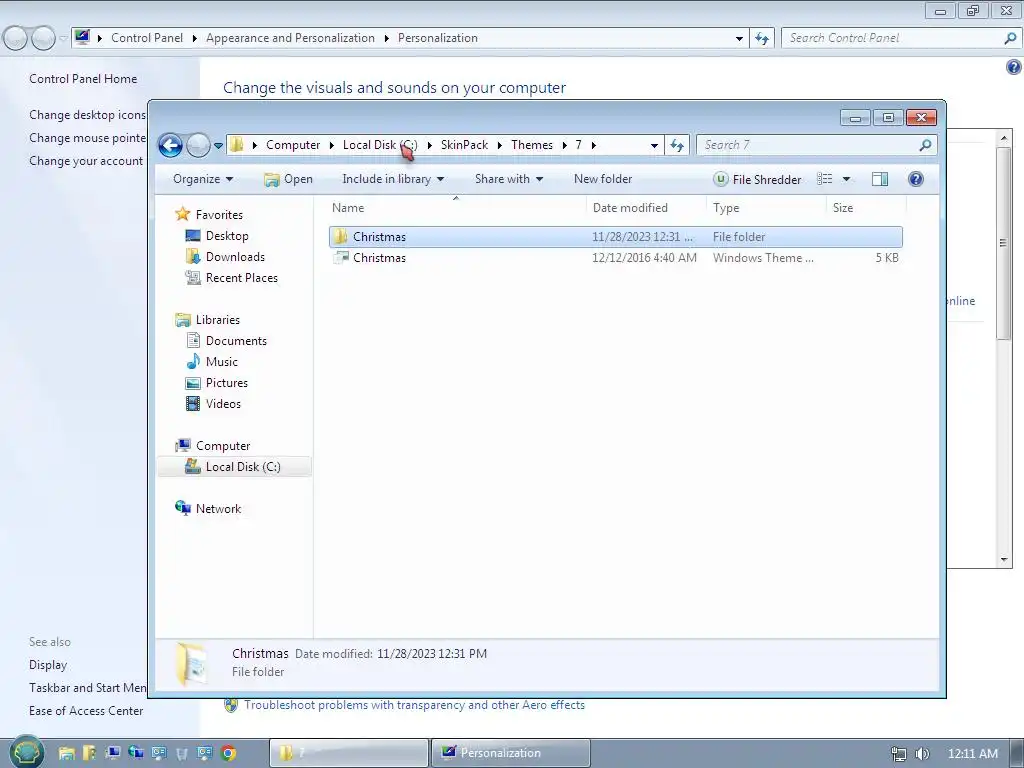Click the taskbar clock showing 12:11 AM
Screen dimensions: 1024x768
pyautogui.click(x=972, y=754)
